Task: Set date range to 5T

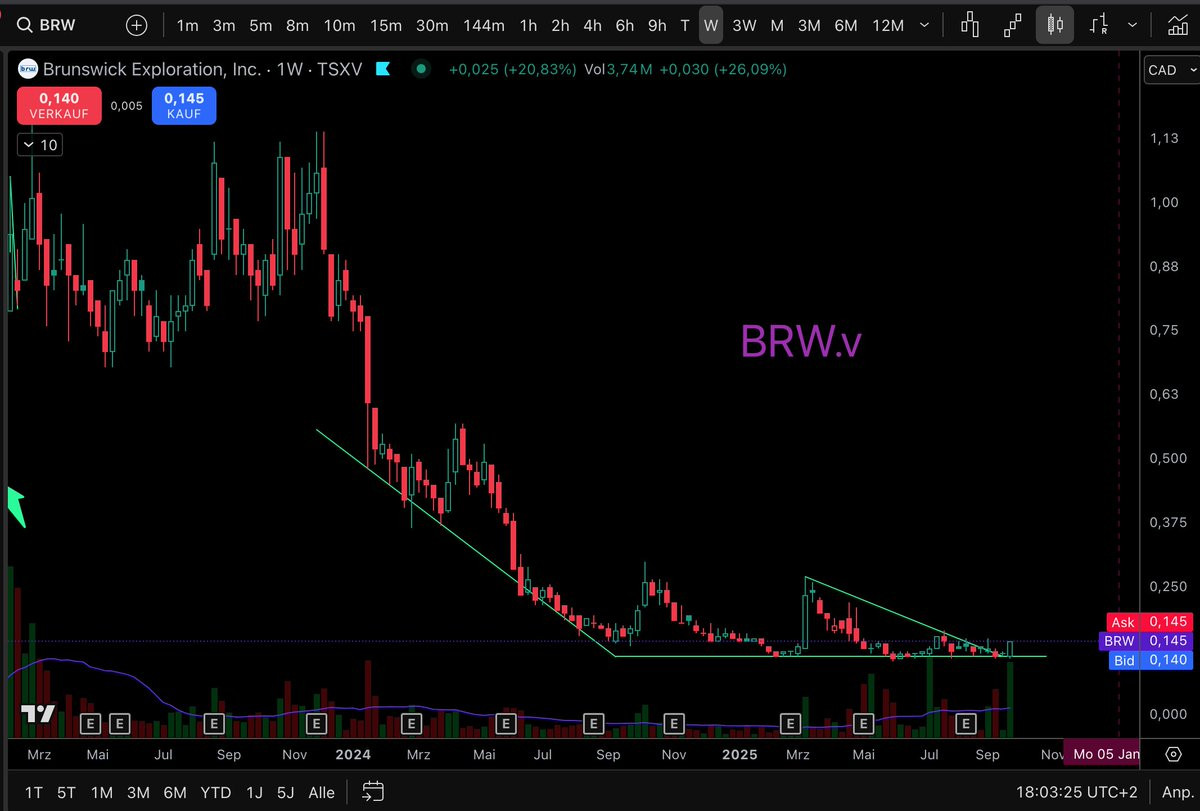Action: coord(66,792)
